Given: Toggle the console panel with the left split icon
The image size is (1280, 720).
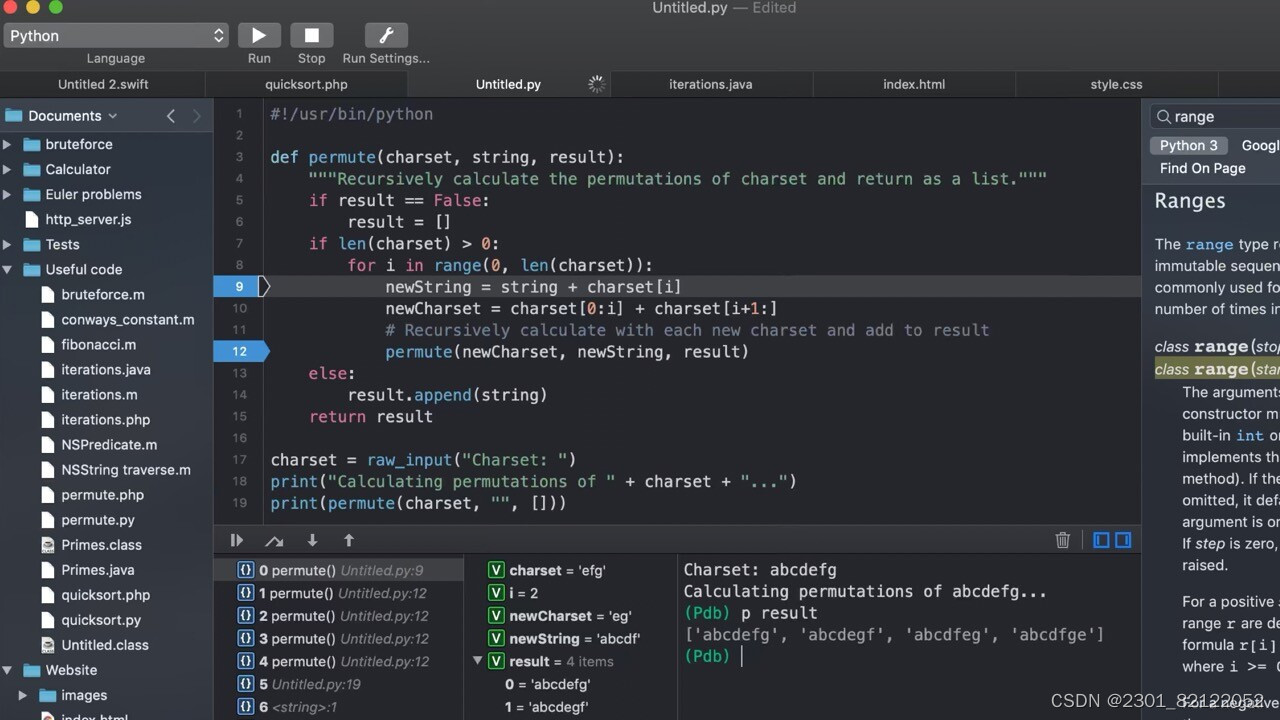Looking at the screenshot, I should pos(1101,540).
